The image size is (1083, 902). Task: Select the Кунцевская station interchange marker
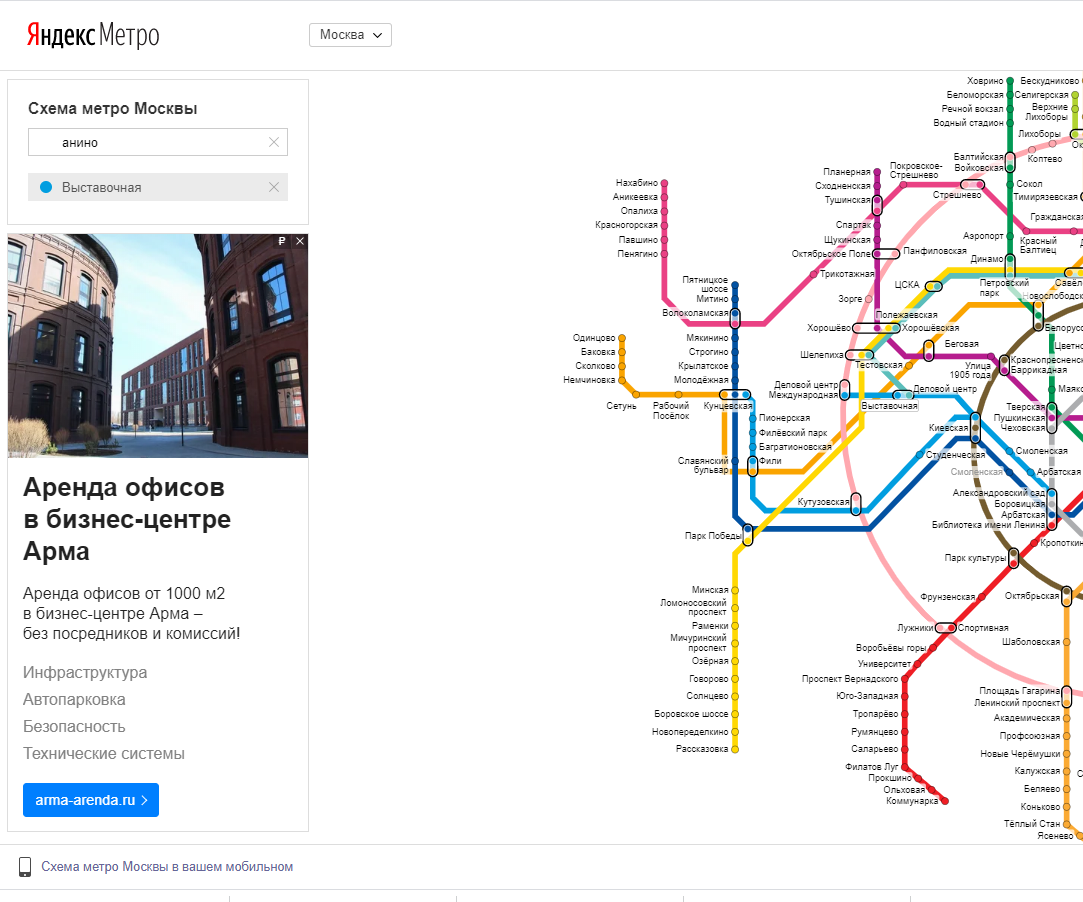[x=735, y=395]
